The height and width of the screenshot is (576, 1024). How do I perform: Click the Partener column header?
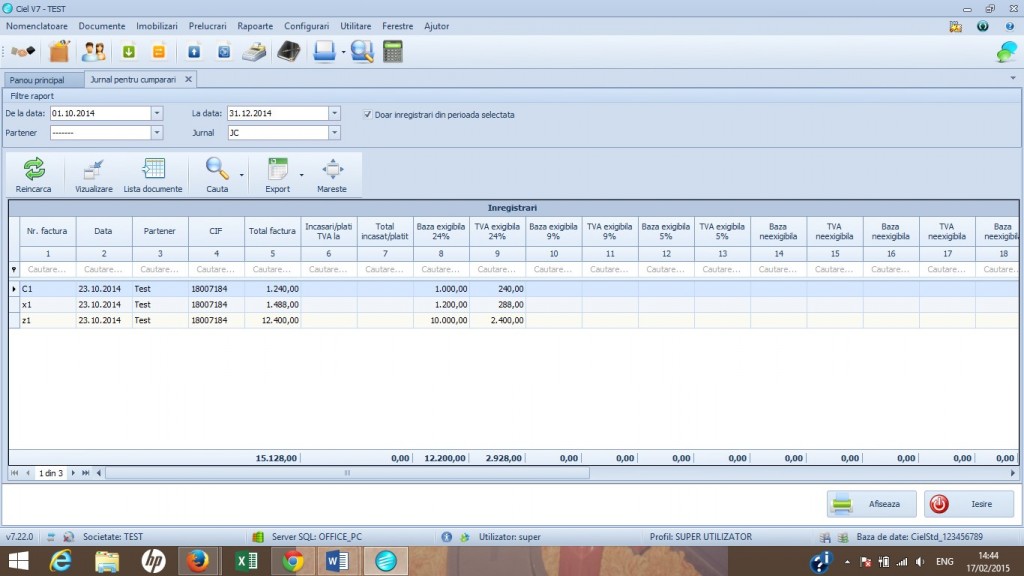[x=159, y=231]
